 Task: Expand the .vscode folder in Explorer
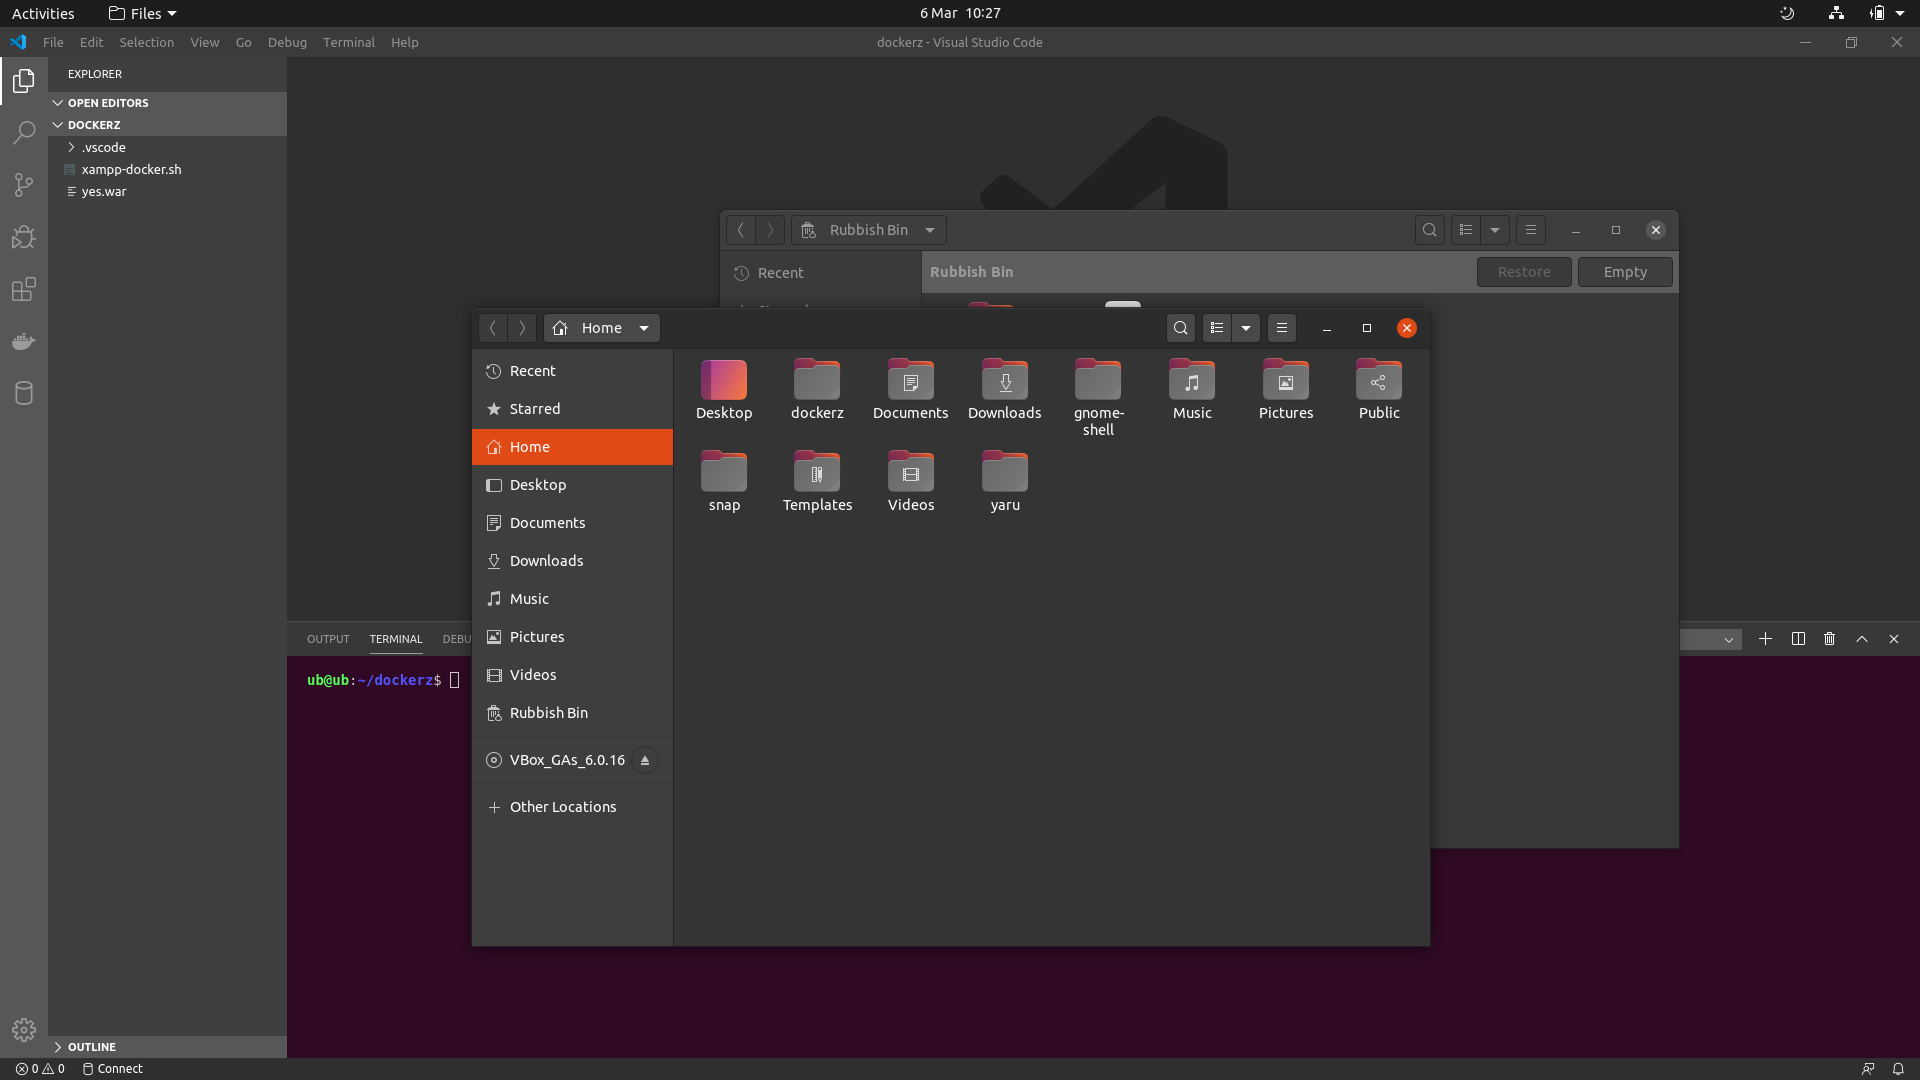pos(71,147)
